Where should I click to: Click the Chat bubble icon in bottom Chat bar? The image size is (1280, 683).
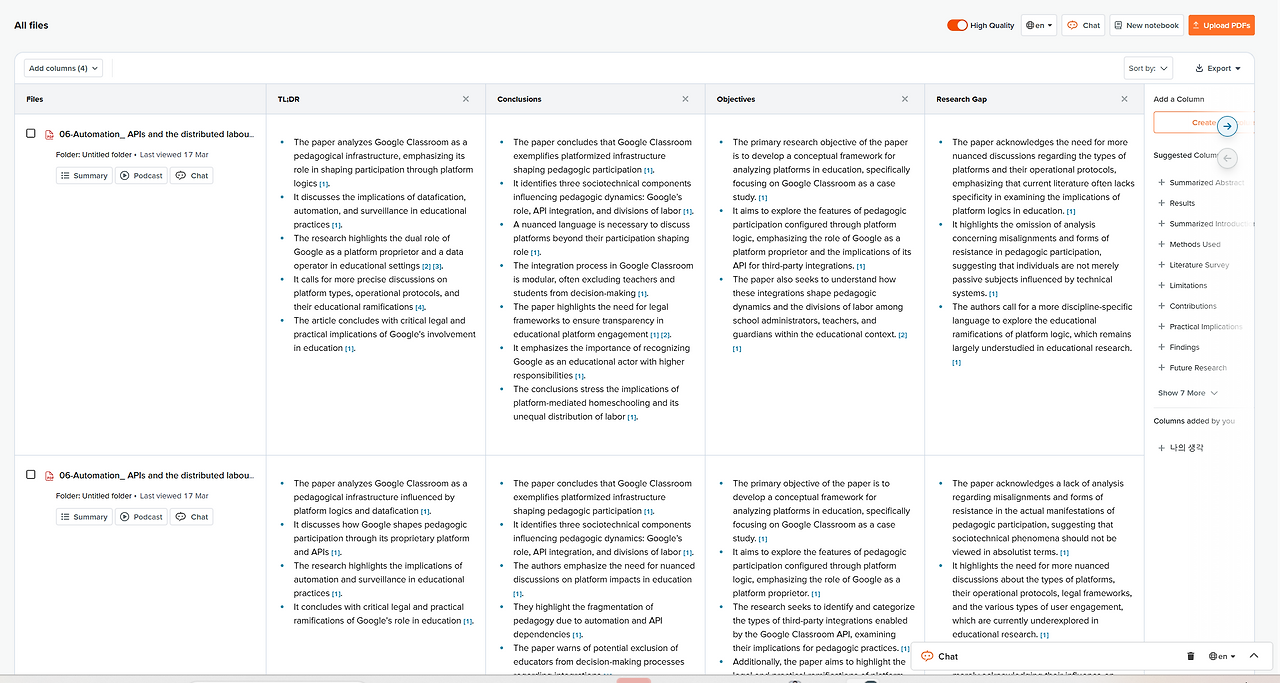point(927,656)
